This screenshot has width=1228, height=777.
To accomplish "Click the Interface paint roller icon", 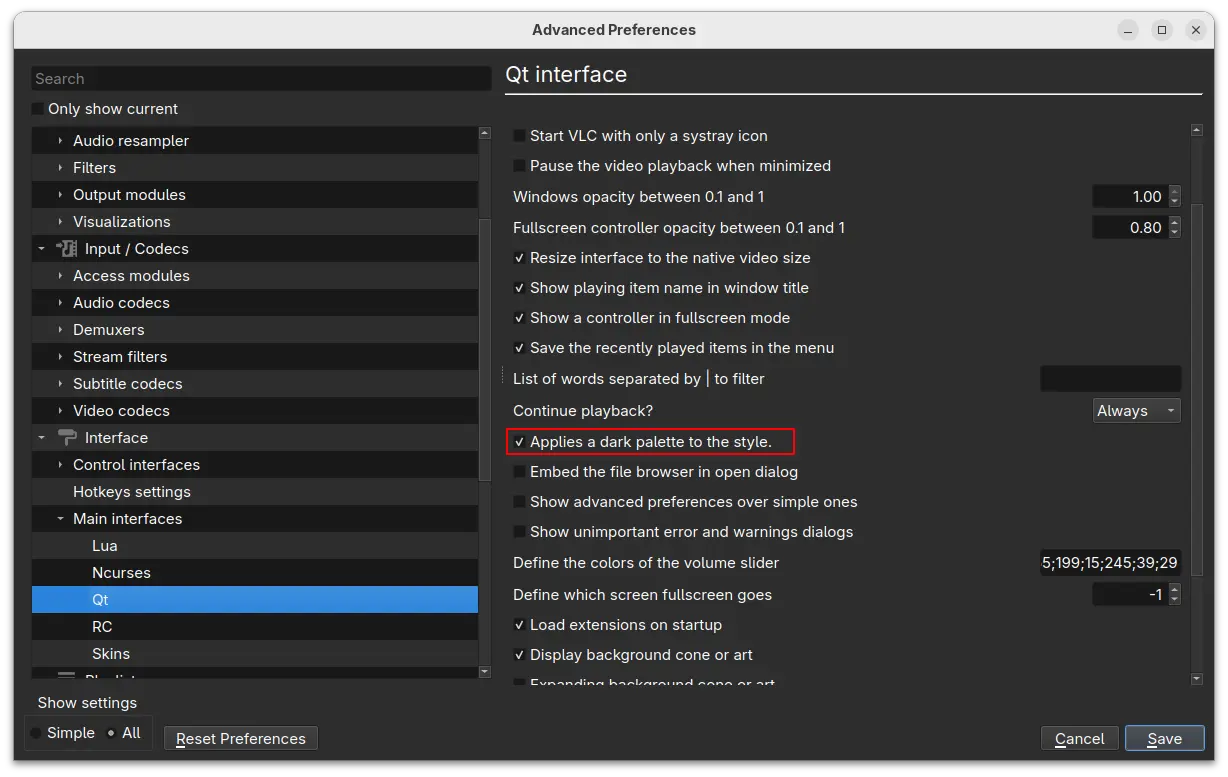I will pos(67,438).
